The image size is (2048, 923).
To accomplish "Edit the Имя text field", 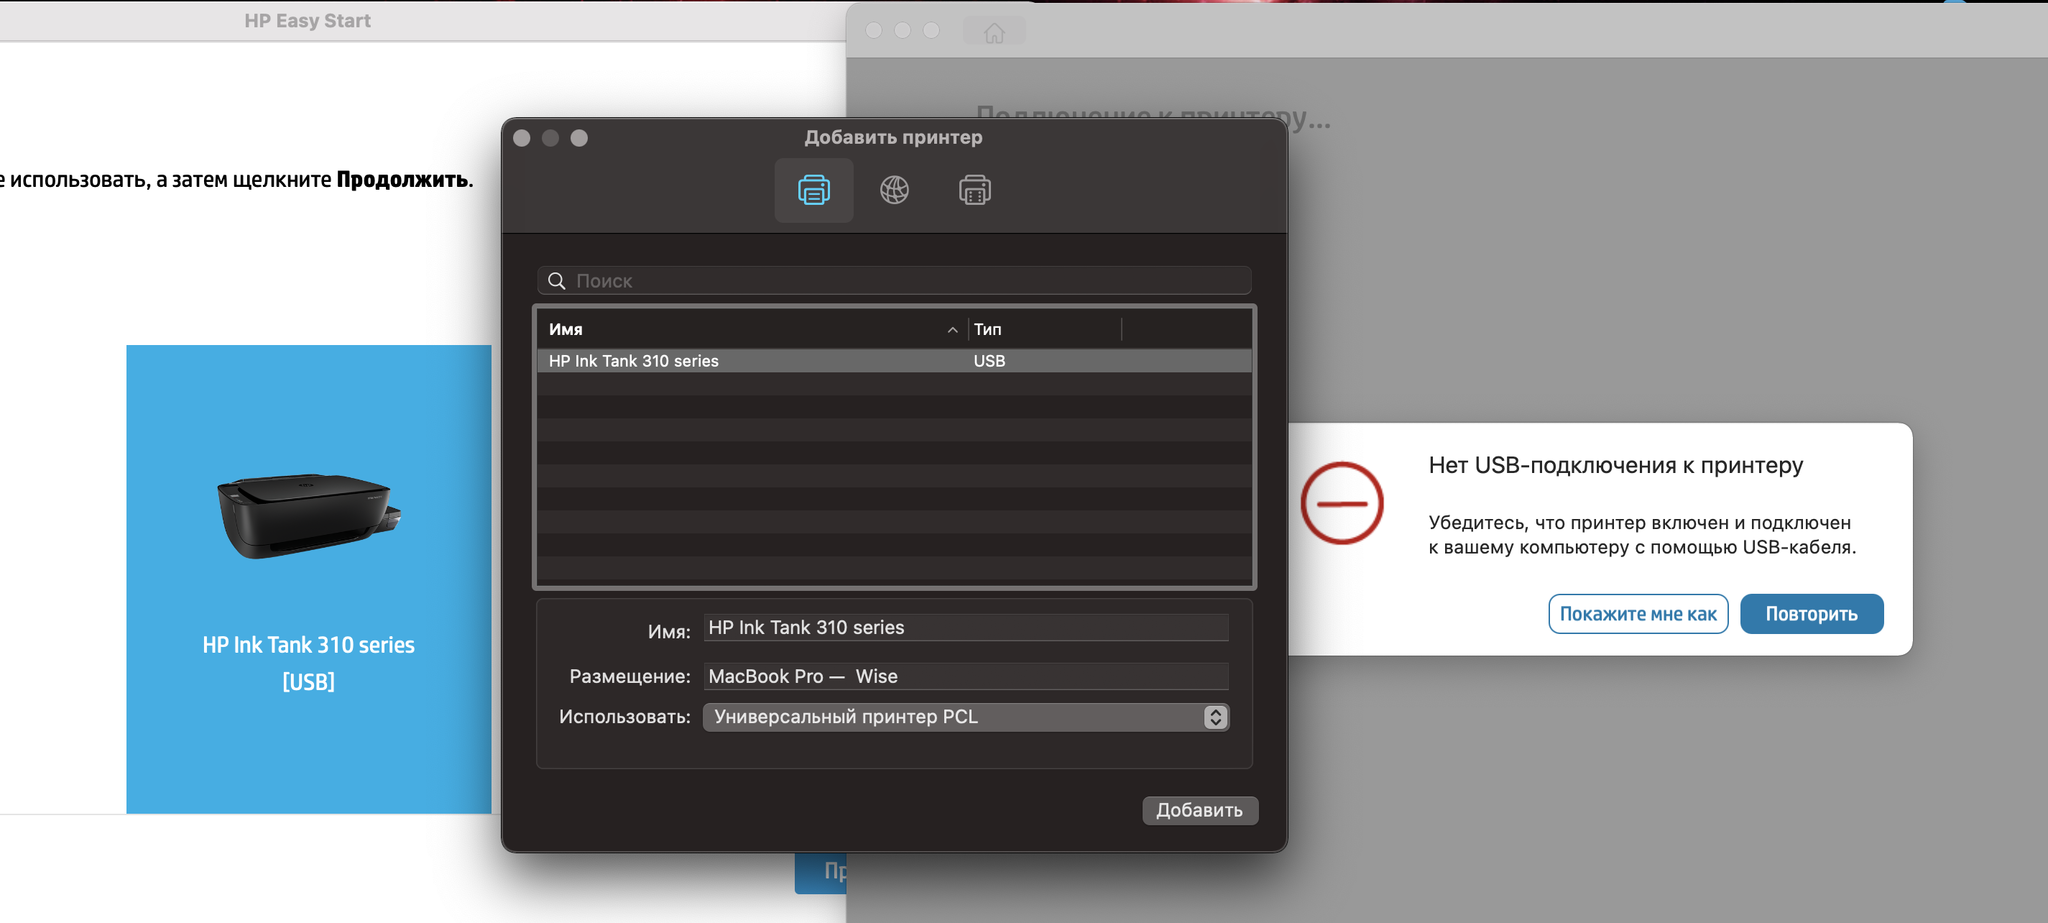I will pyautogui.click(x=966, y=627).
